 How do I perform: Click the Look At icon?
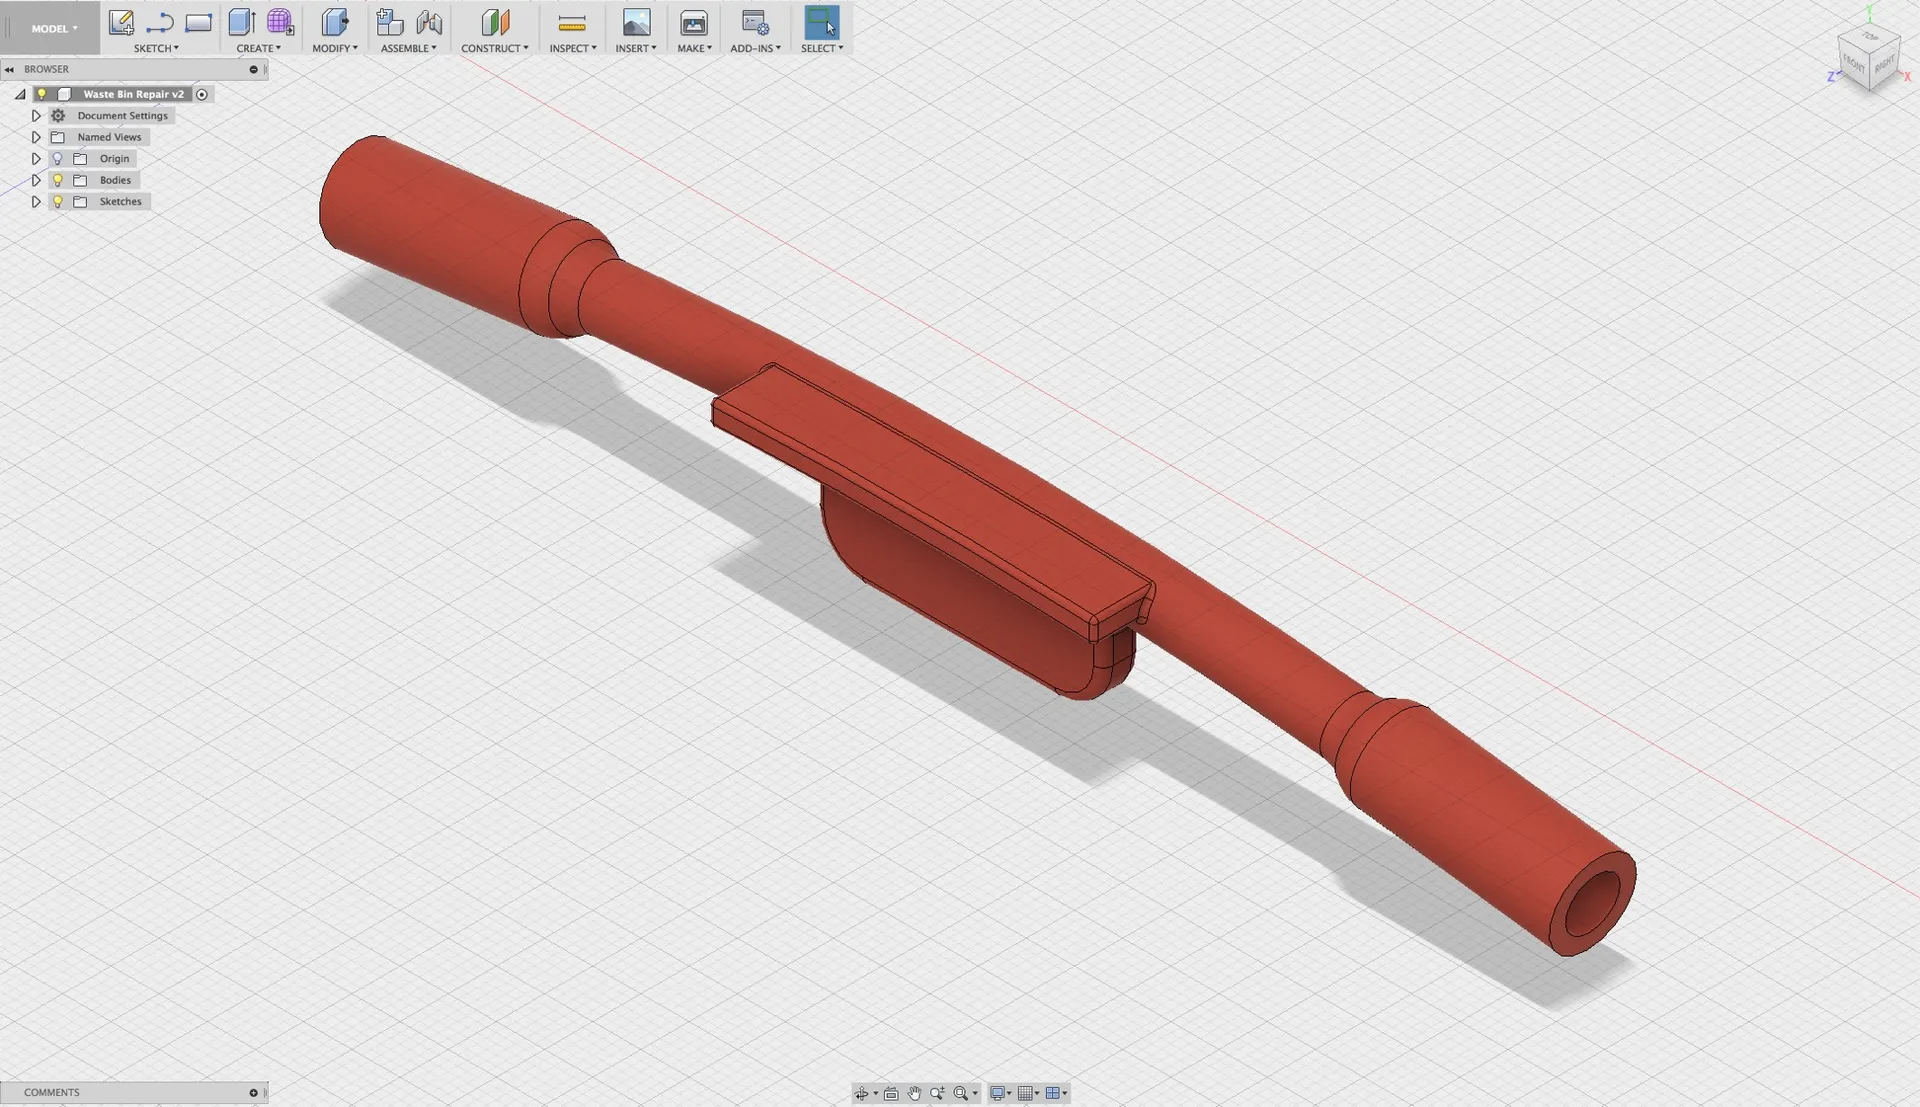[x=891, y=1093]
